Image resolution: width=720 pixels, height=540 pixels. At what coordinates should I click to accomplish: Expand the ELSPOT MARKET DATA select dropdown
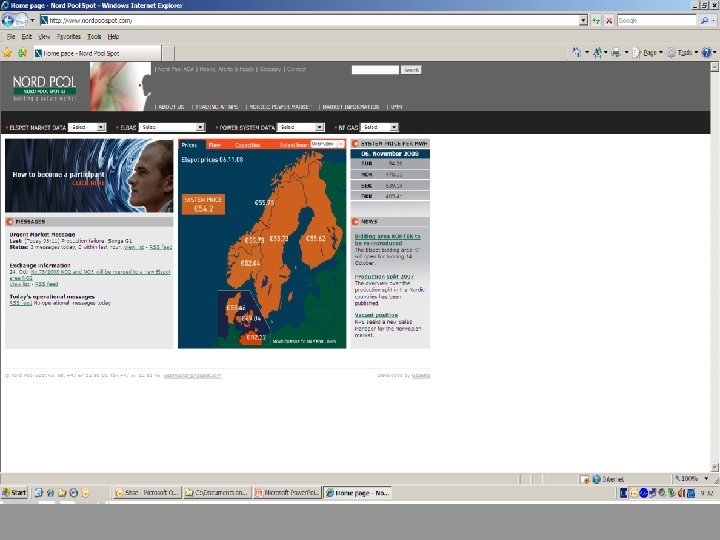pyautogui.click(x=87, y=127)
